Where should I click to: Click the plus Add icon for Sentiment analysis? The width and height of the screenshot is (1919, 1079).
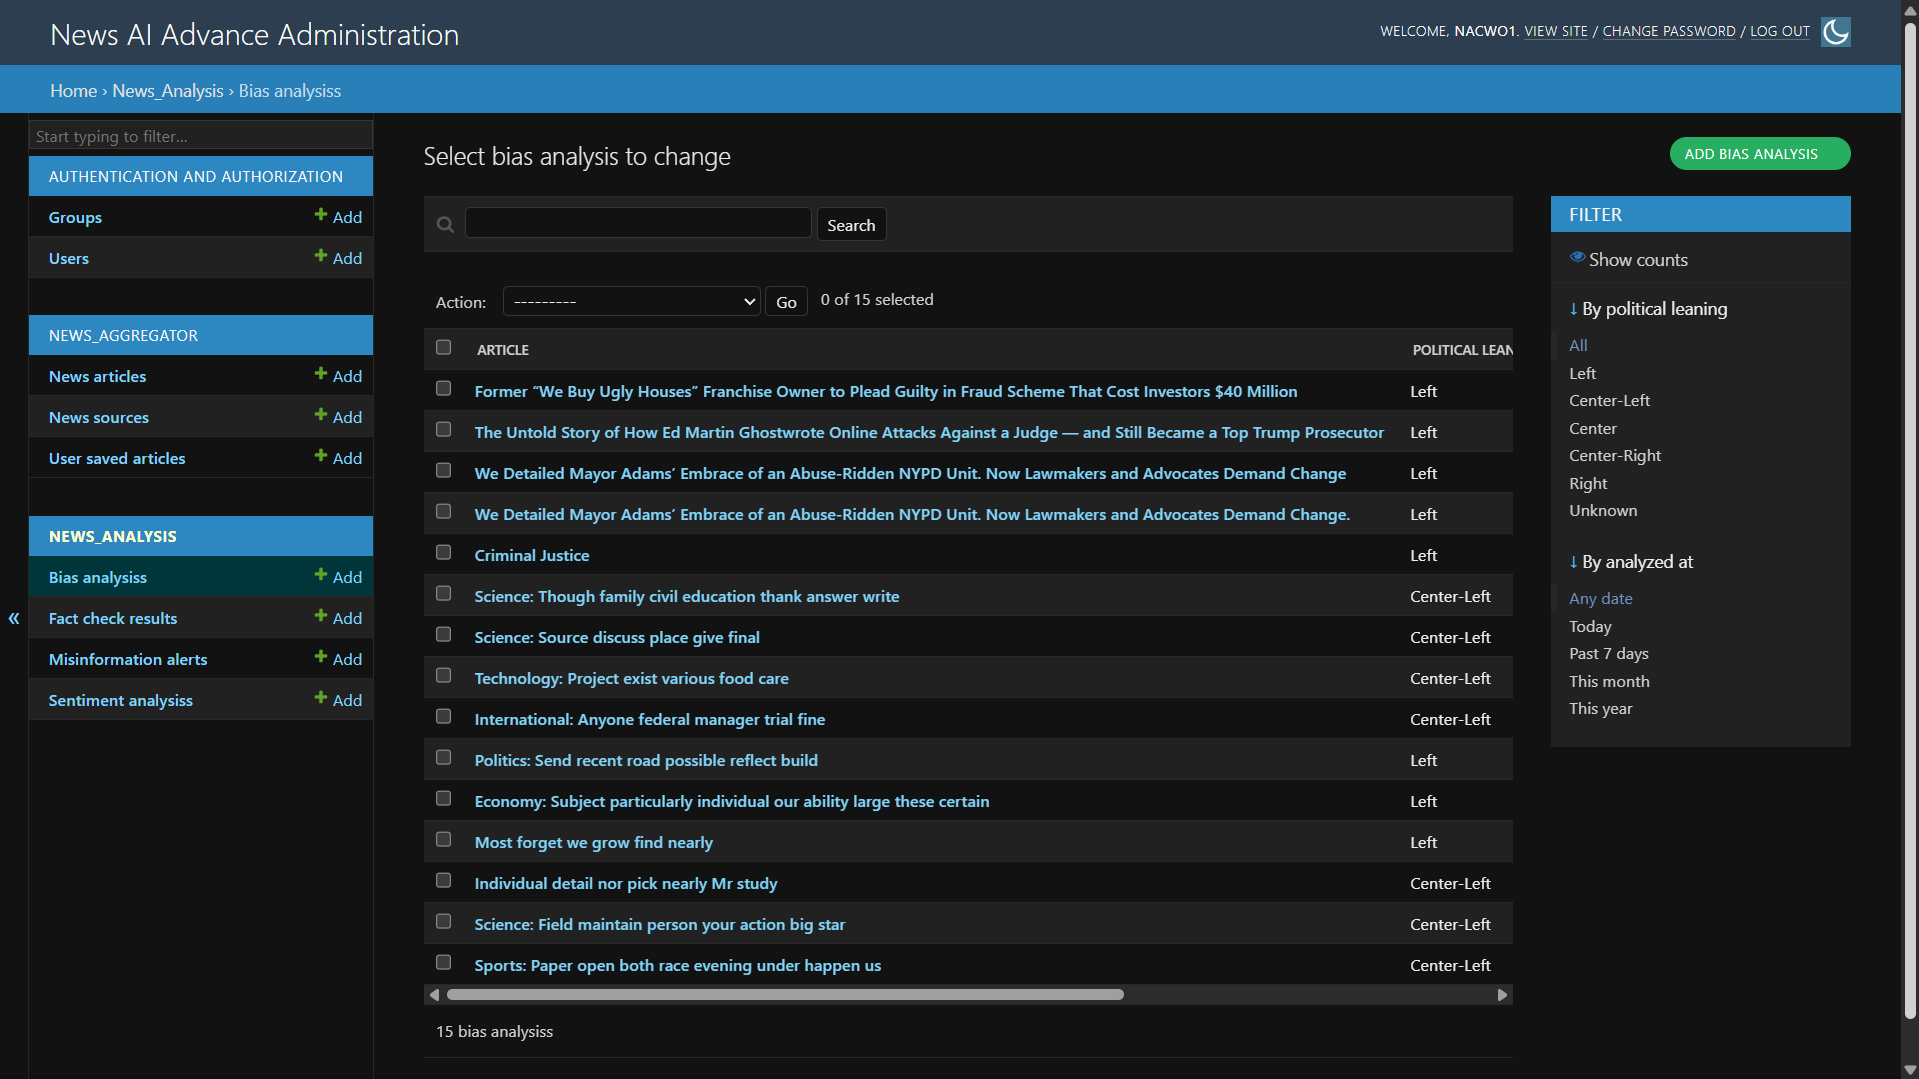pos(321,698)
